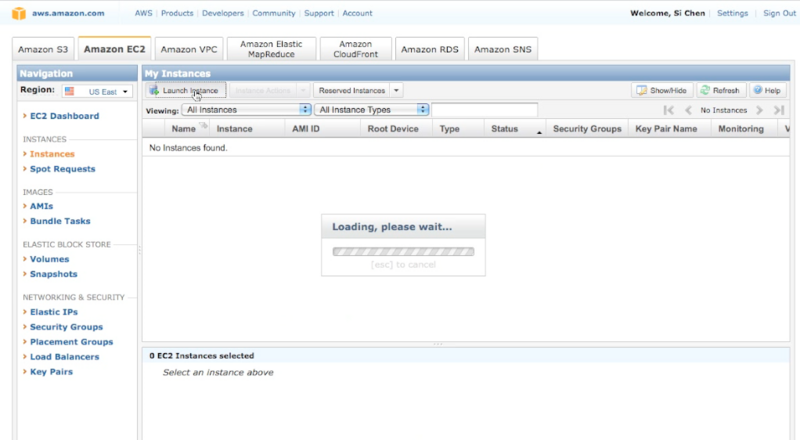Open the All Instance Types dropdown
Viewport: 800px width, 440px height.
371,110
